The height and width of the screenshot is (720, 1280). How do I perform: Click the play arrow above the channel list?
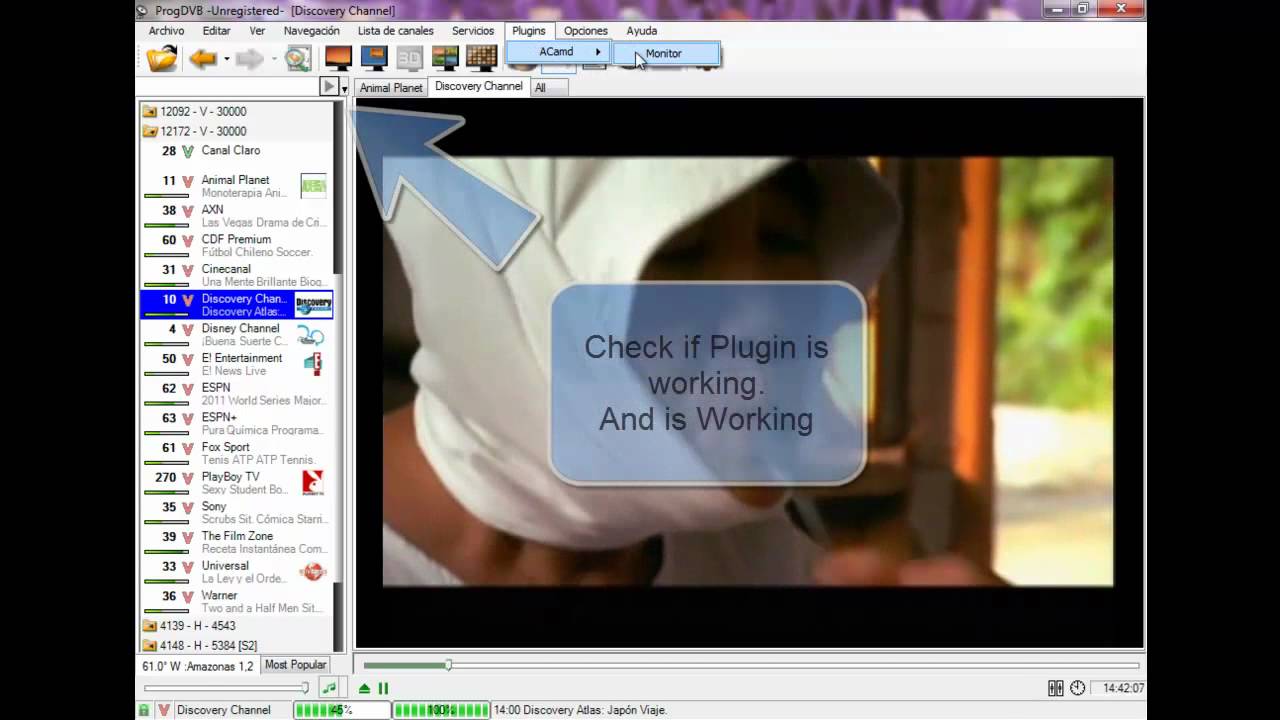tap(328, 87)
